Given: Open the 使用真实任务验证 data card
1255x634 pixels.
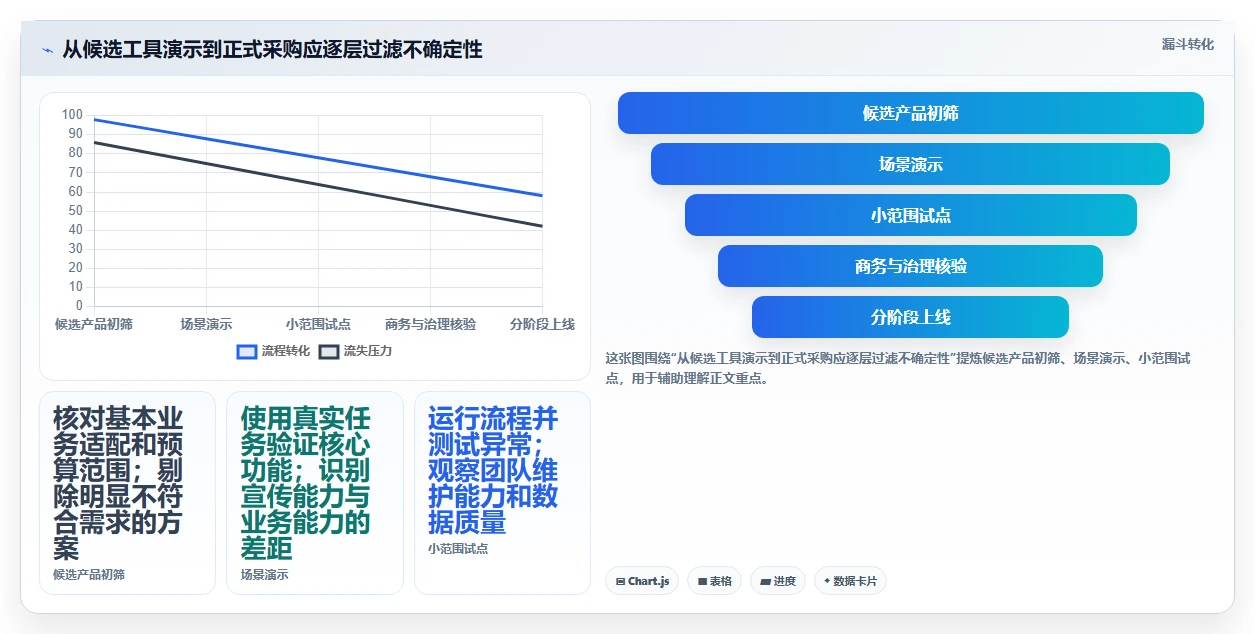Looking at the screenshot, I should pyautogui.click(x=315, y=493).
